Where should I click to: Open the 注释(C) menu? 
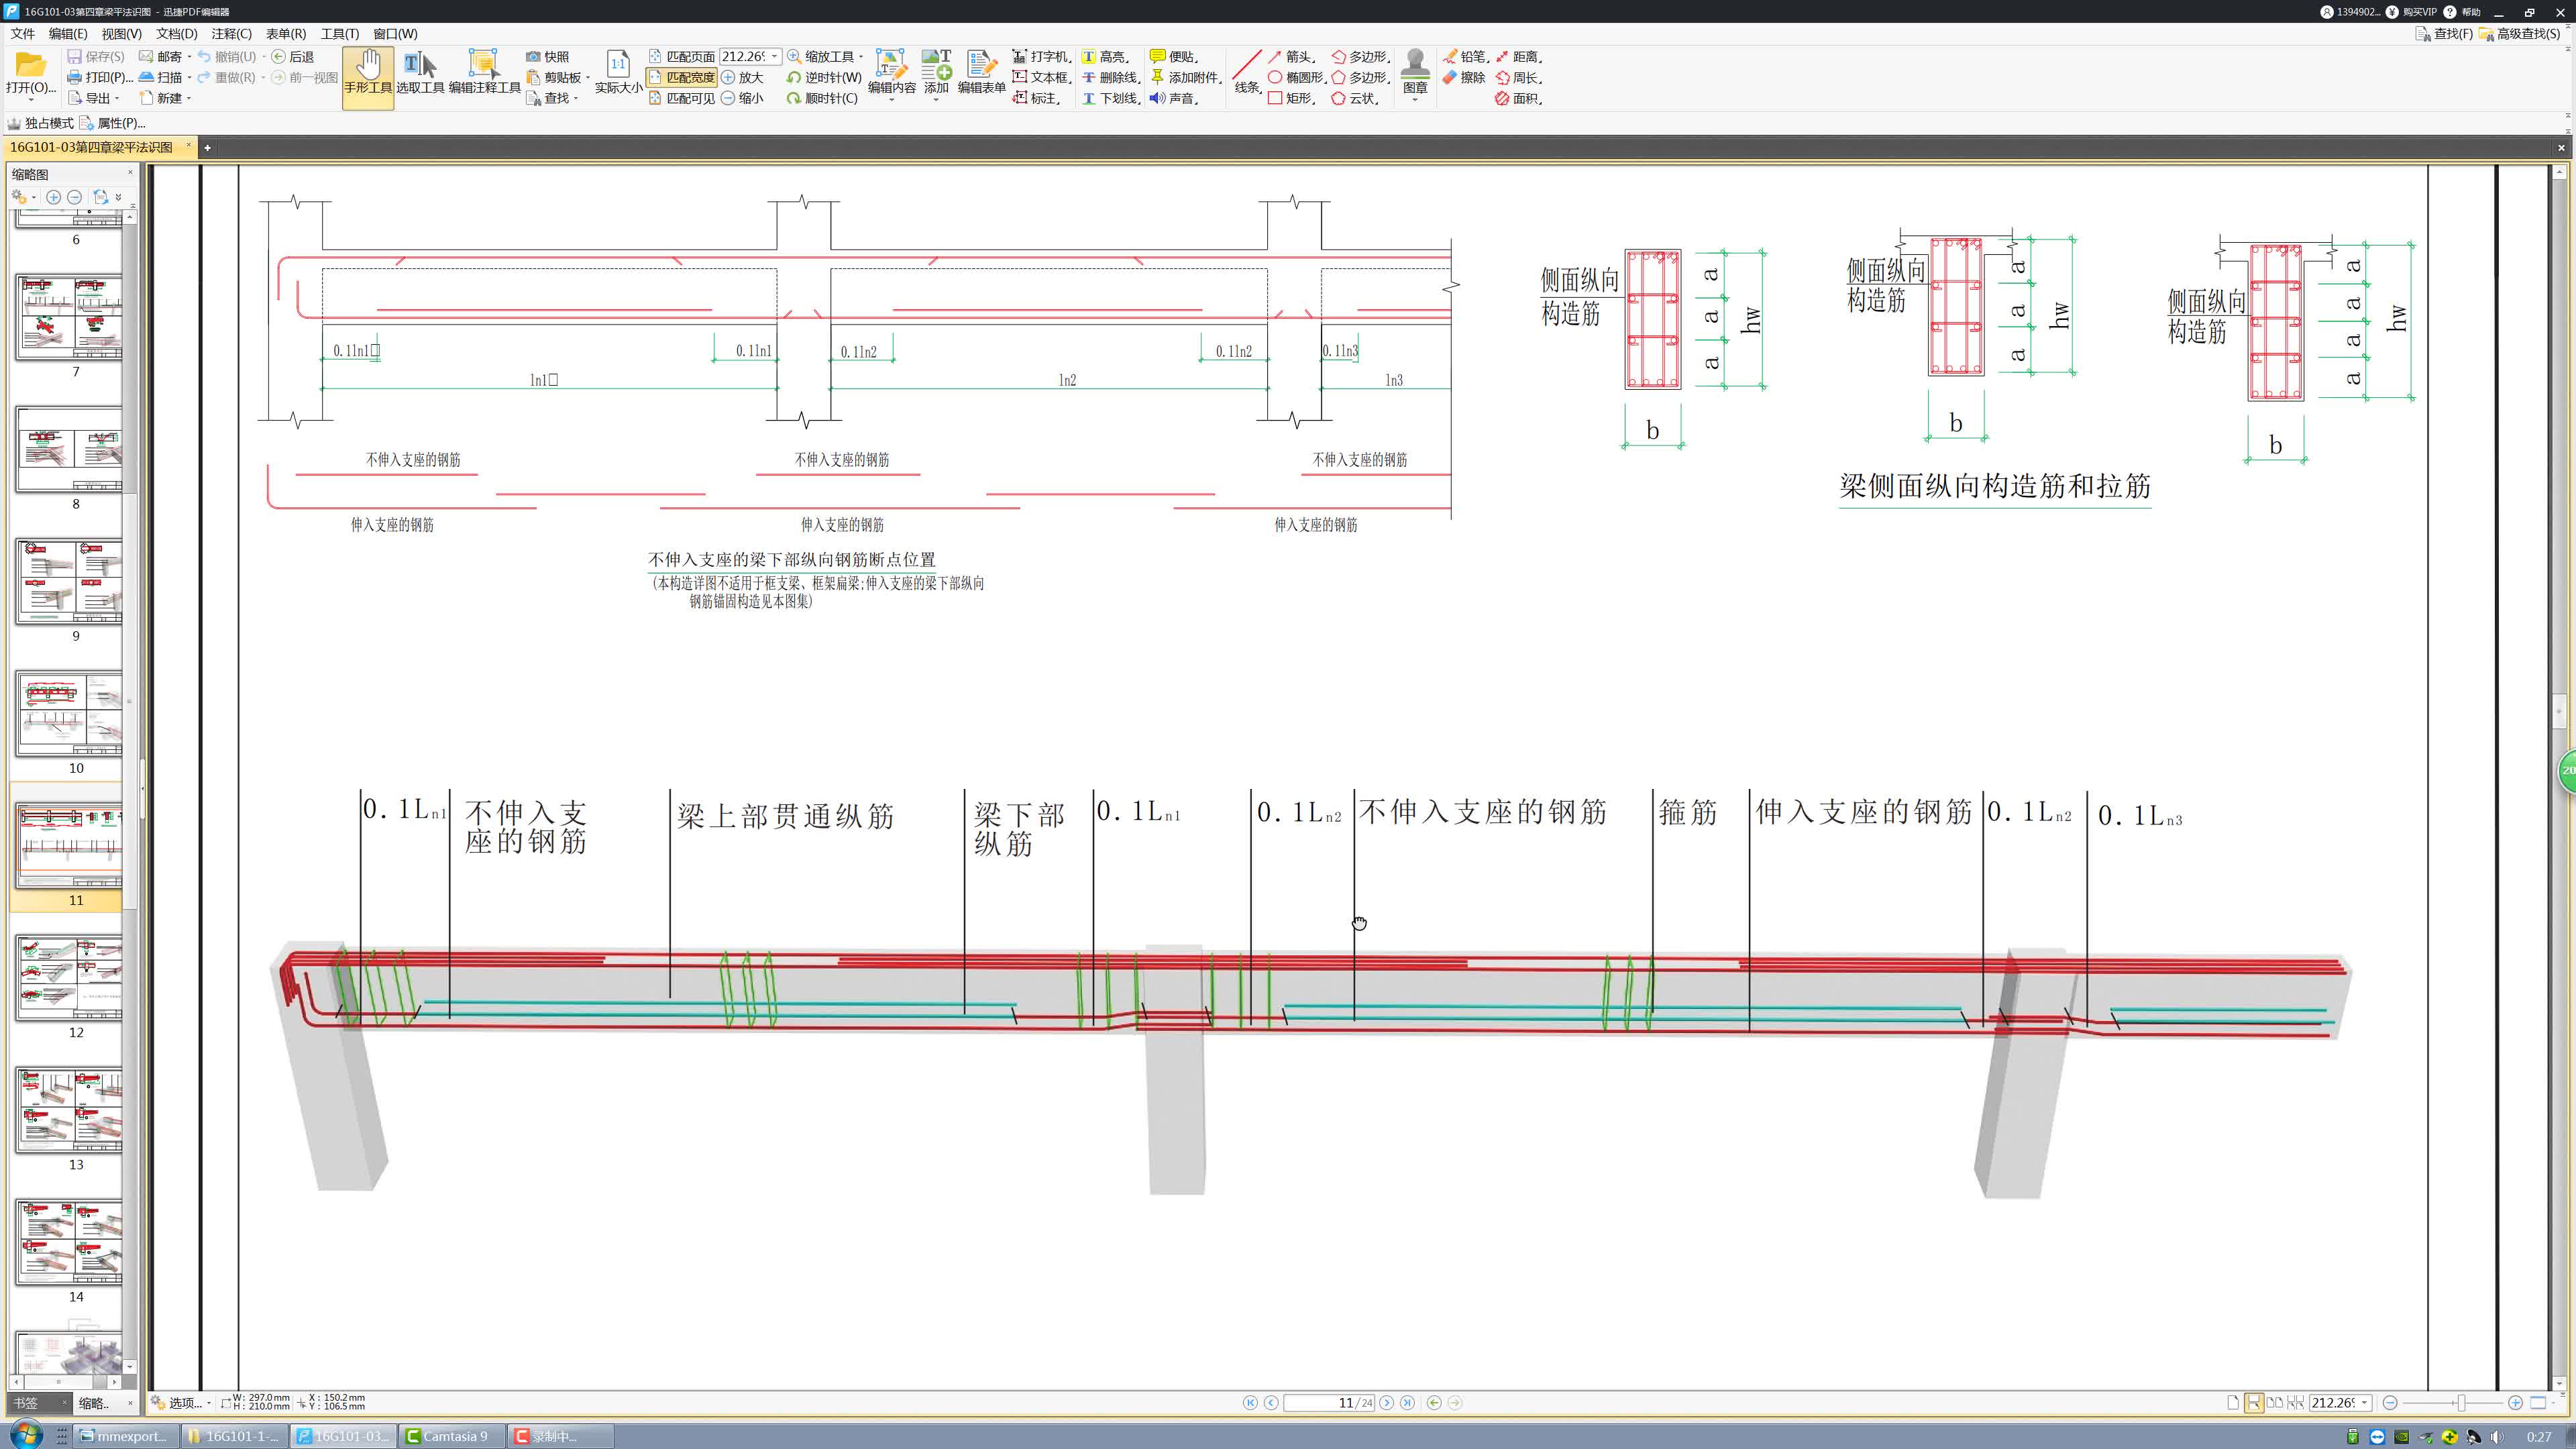pyautogui.click(x=231, y=33)
